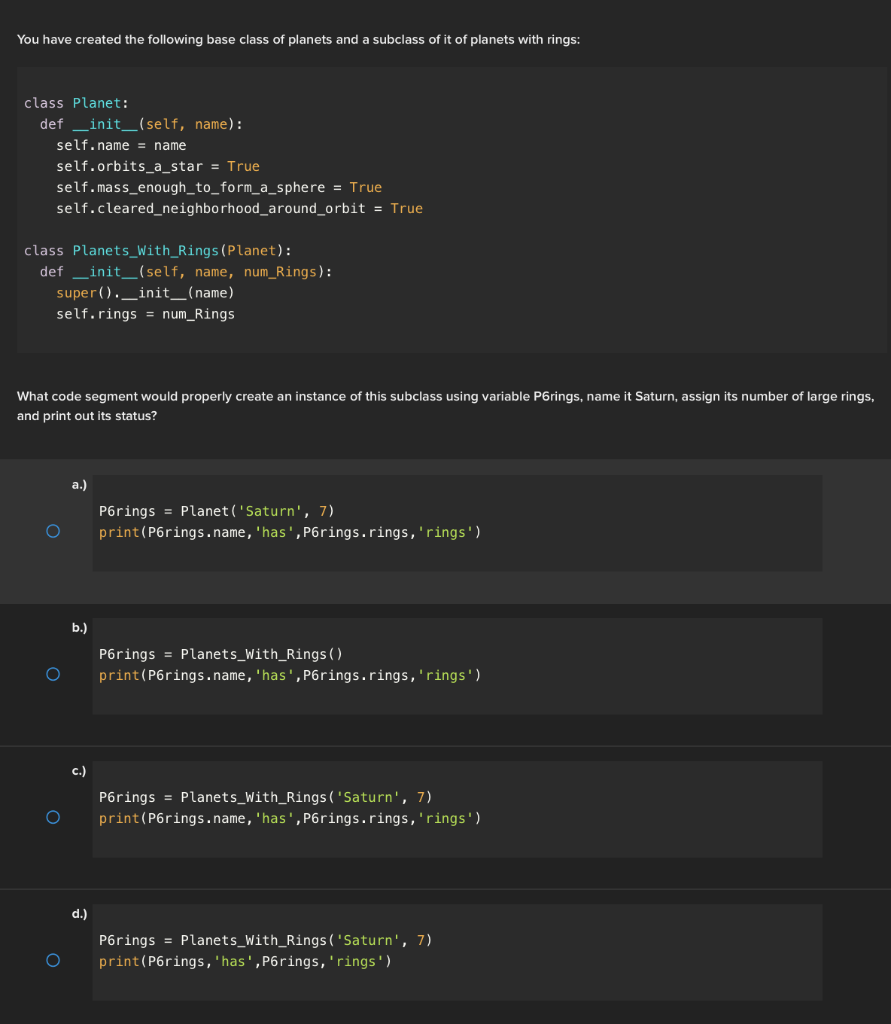This screenshot has width=891, height=1024.
Task: Select the radio button for option b
Action: click(x=52, y=675)
